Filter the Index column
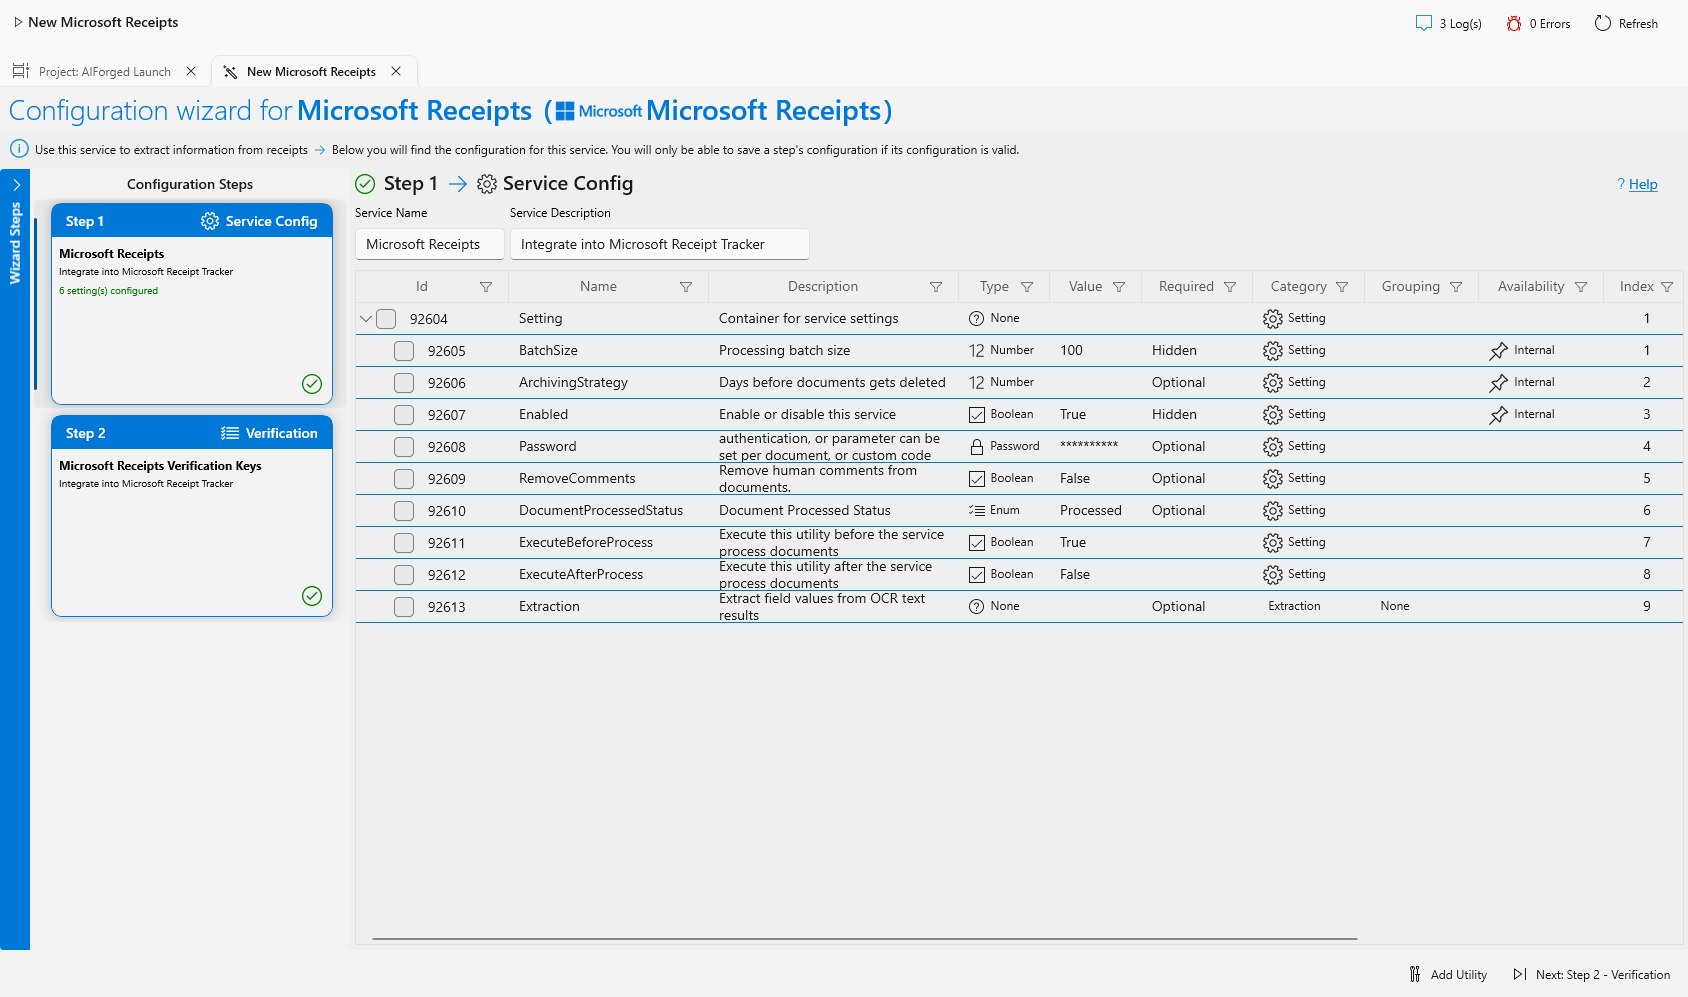The width and height of the screenshot is (1688, 997). tap(1667, 287)
